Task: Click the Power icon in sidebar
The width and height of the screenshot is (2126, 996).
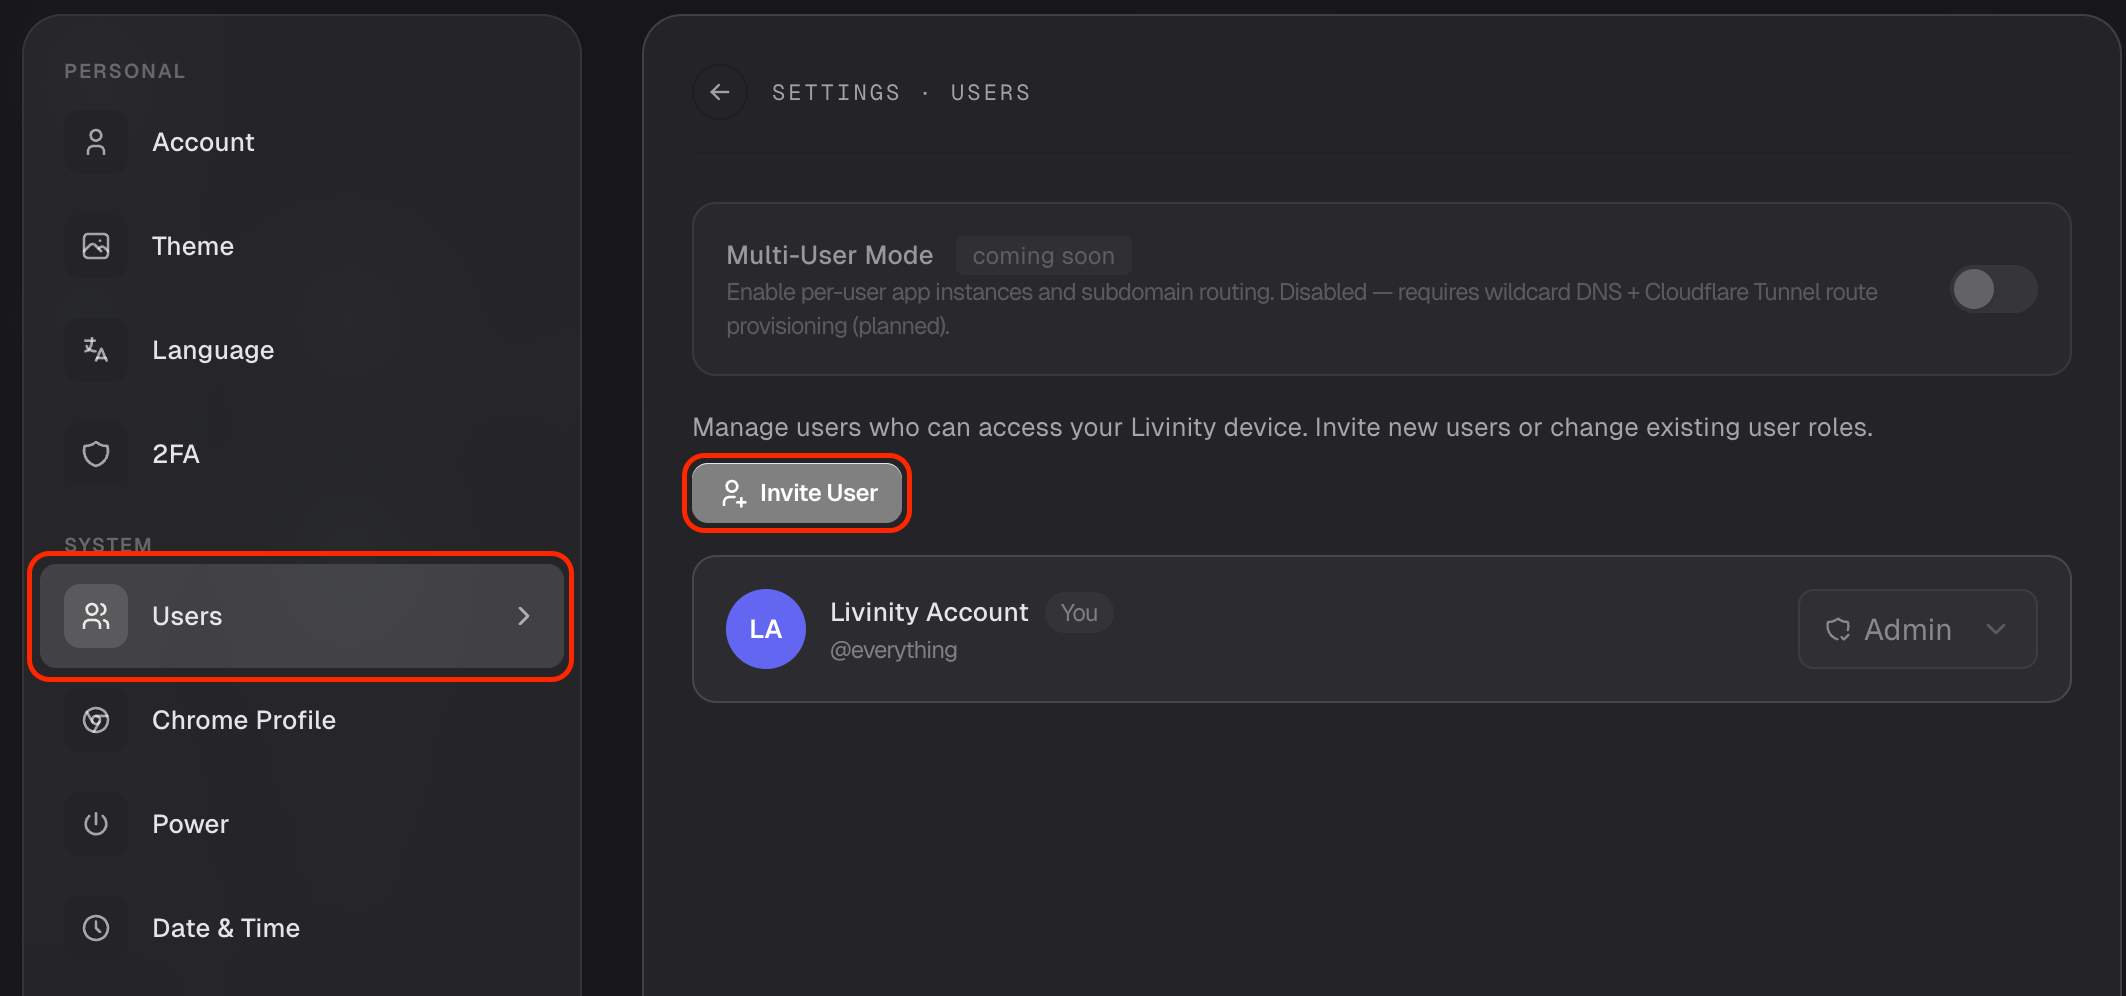Action: [96, 824]
